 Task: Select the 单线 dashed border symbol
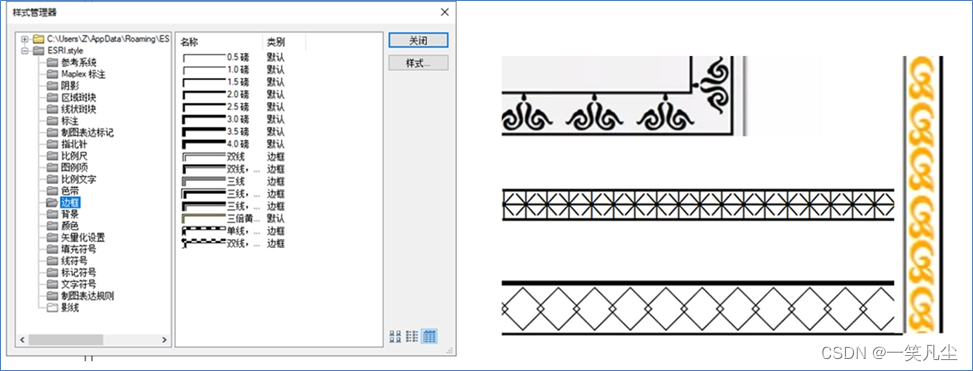[x=220, y=231]
